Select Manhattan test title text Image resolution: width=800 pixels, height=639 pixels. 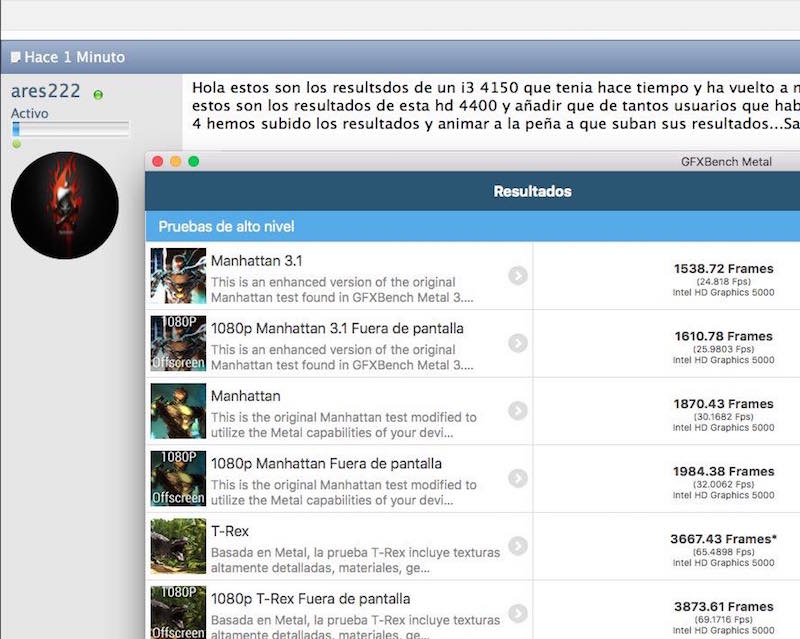[x=246, y=396]
